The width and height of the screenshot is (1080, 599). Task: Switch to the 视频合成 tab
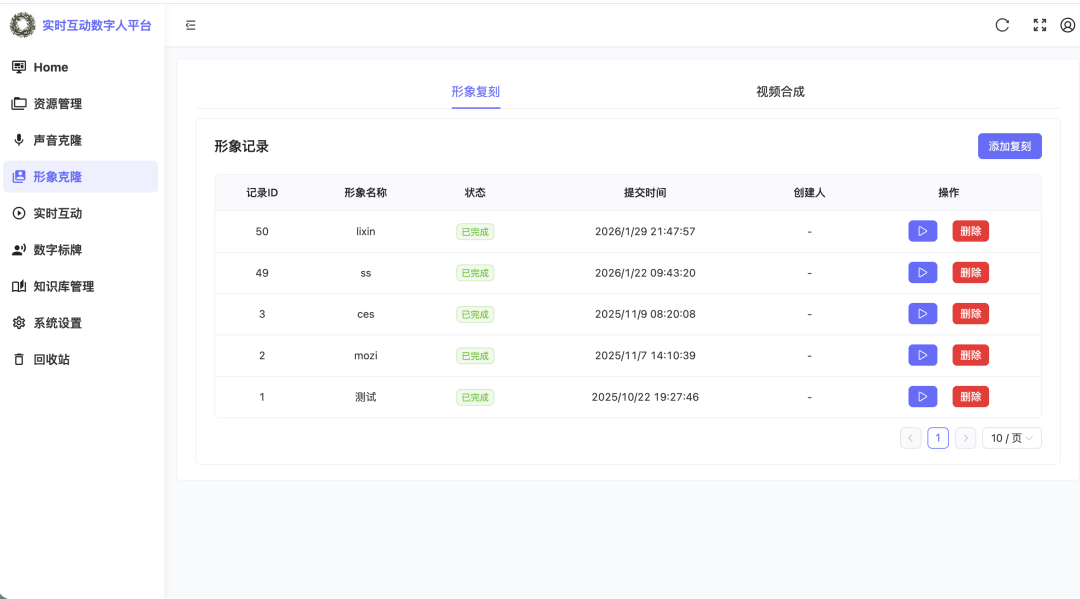pyautogui.click(x=780, y=91)
